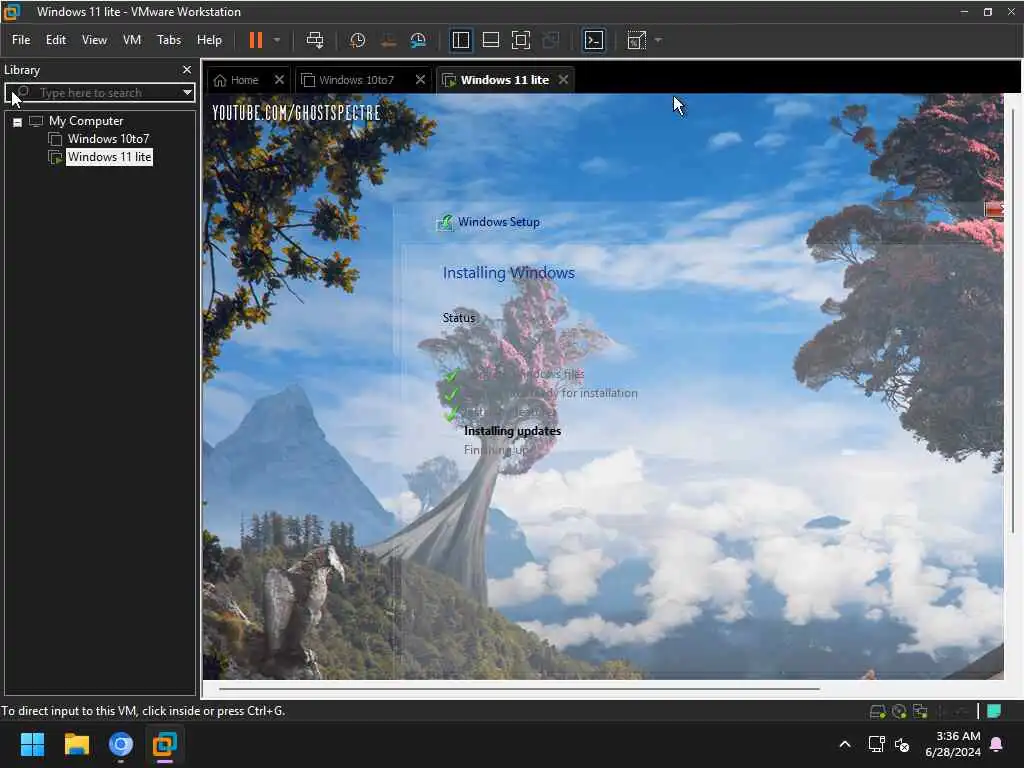Toggle the thumbnail bar view

tap(490, 40)
